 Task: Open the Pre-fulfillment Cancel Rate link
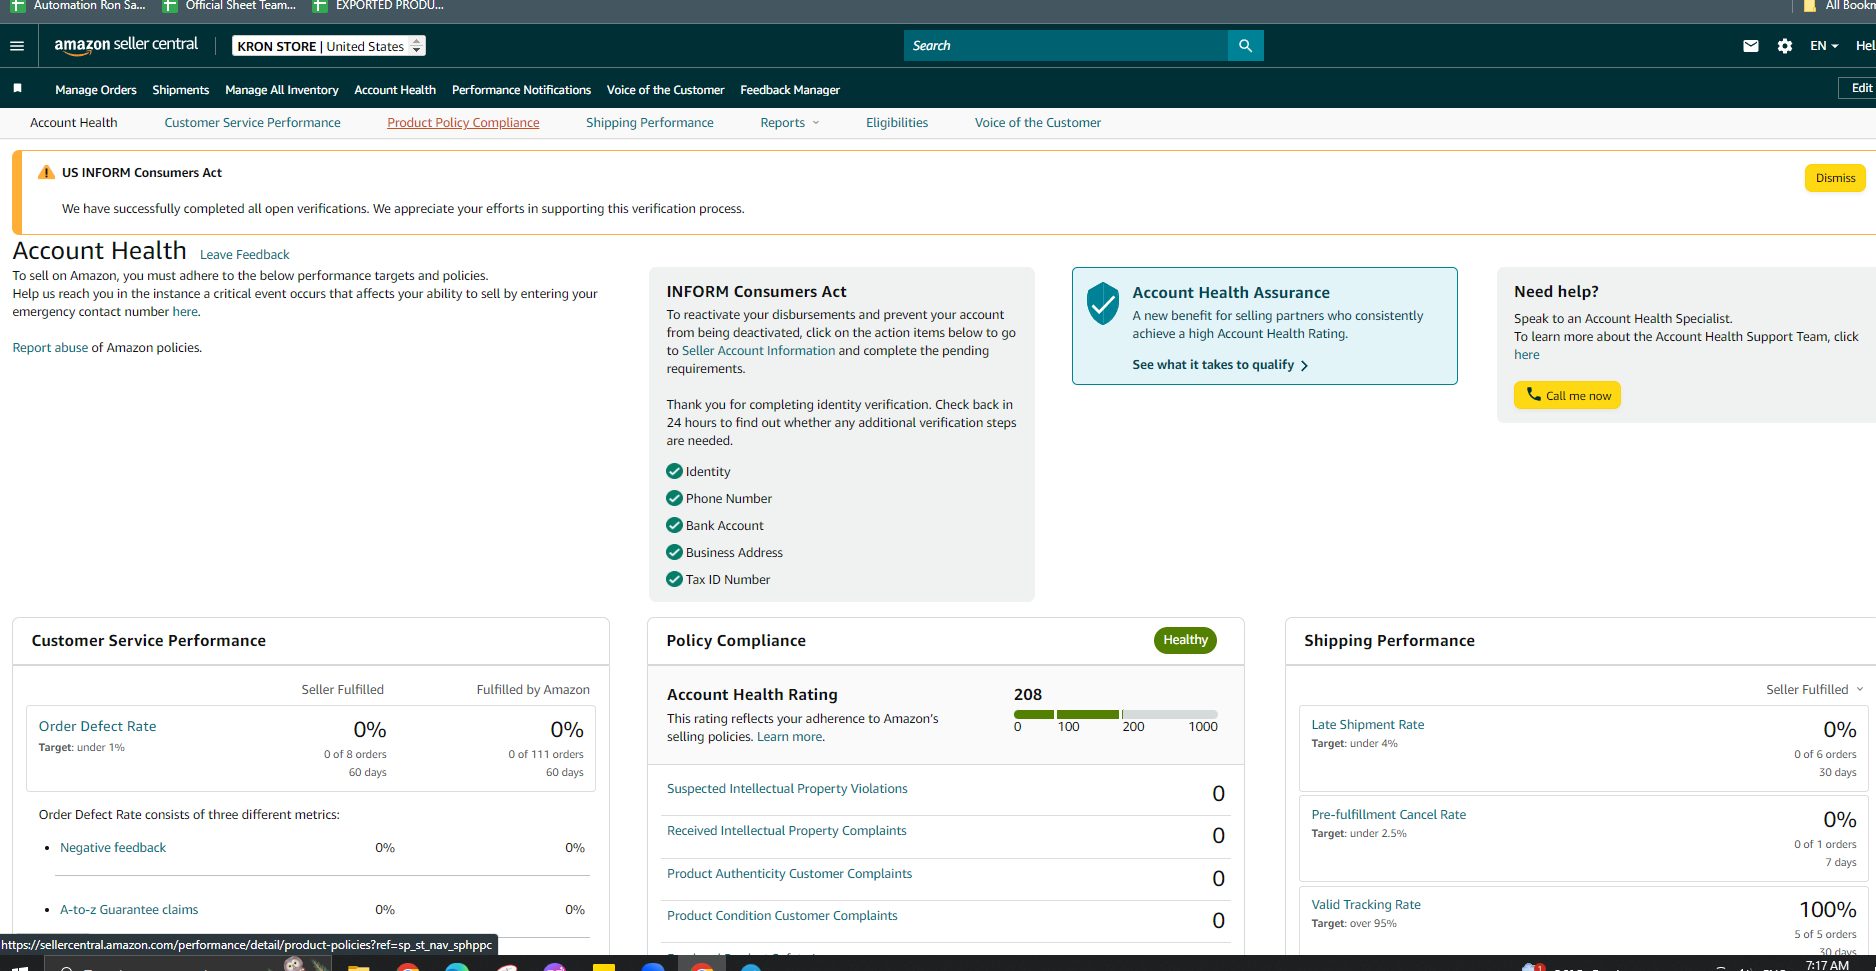1389,815
